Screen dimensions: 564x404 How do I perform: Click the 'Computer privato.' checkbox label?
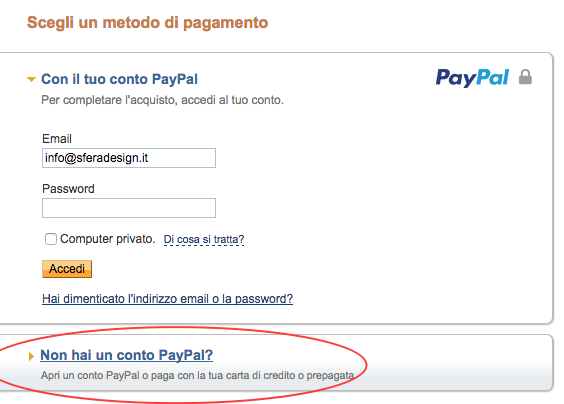tap(108, 239)
